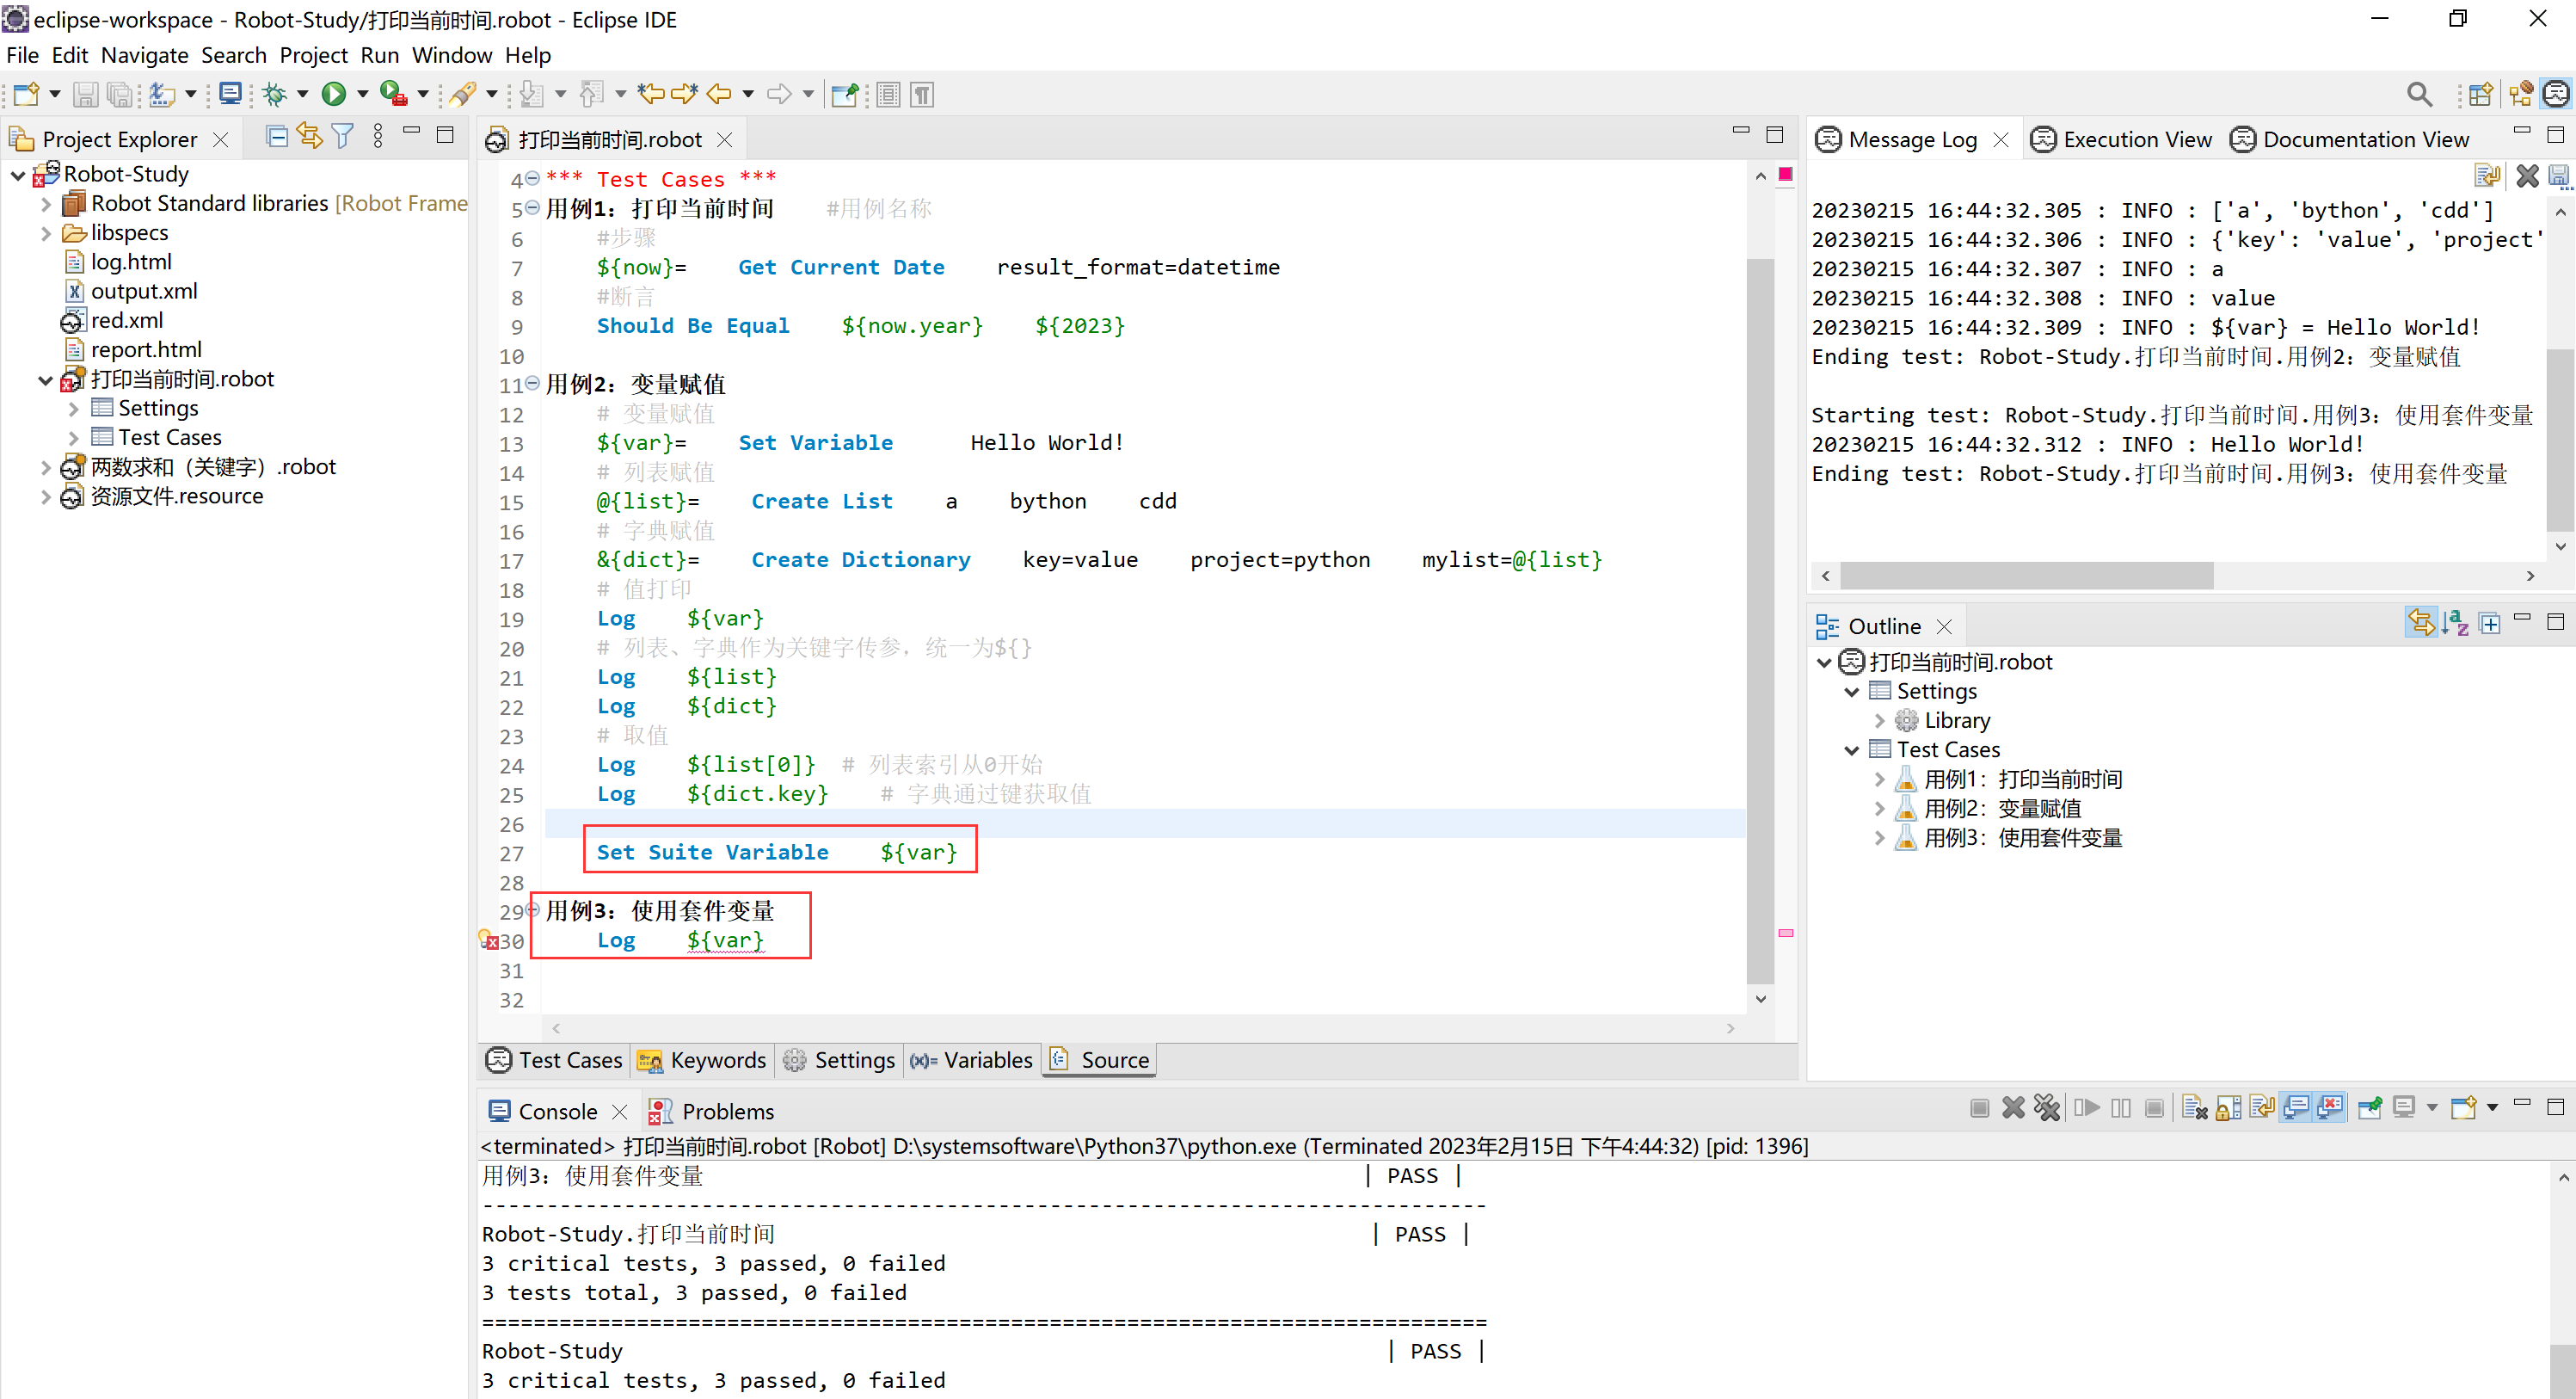Click the green Run button in toolbar

tap(333, 94)
